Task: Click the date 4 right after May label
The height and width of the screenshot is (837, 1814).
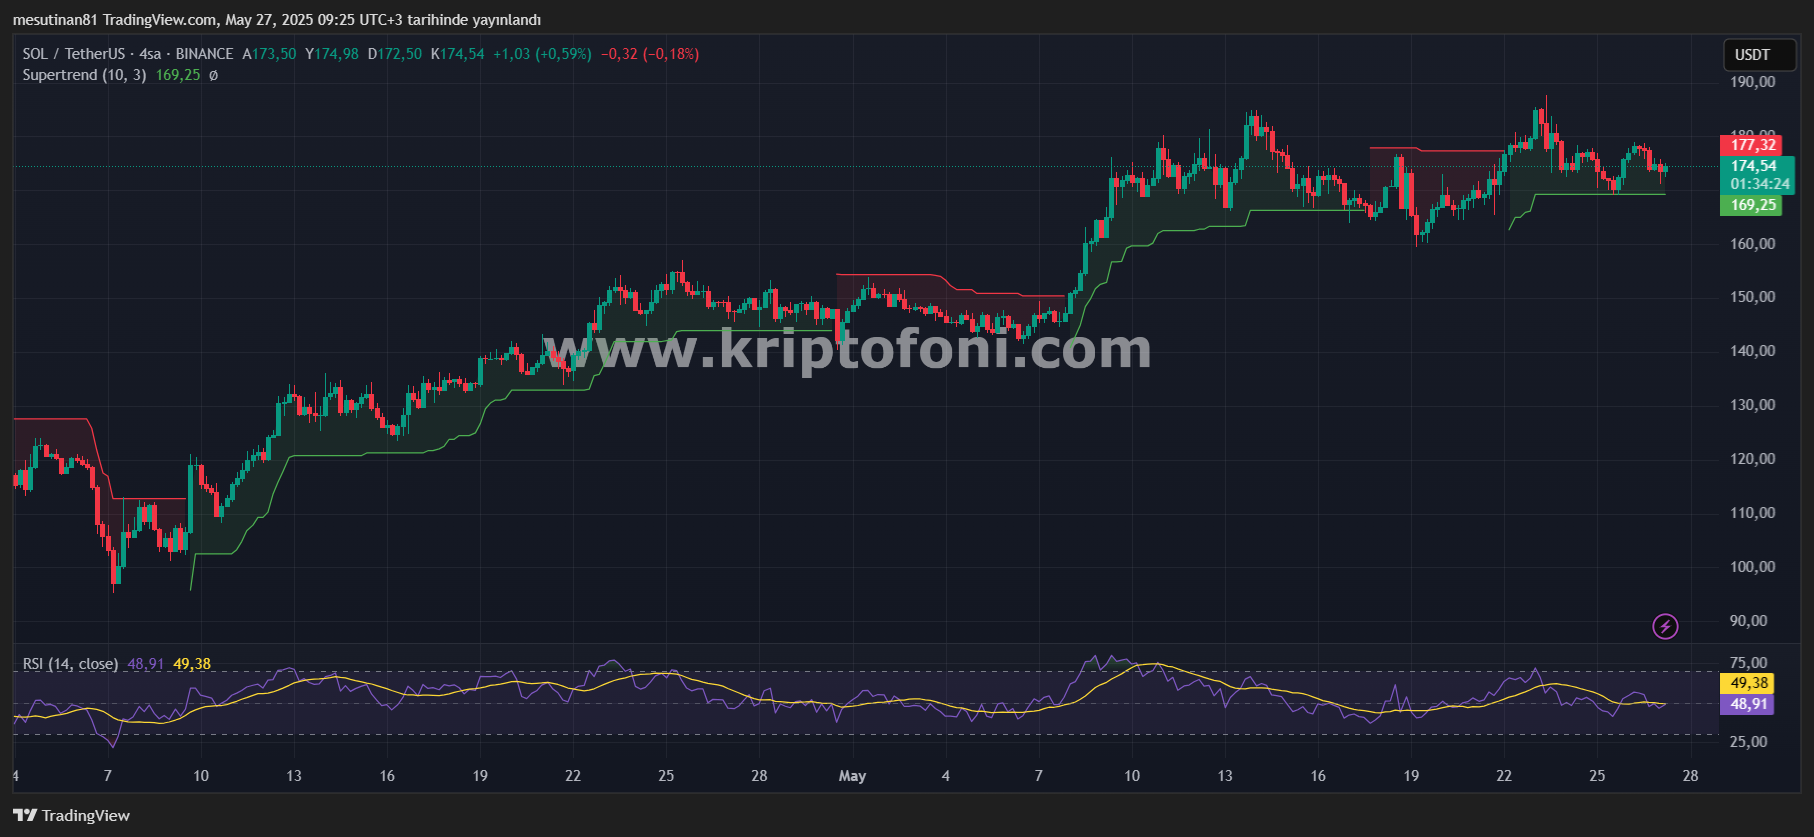Action: (x=946, y=776)
